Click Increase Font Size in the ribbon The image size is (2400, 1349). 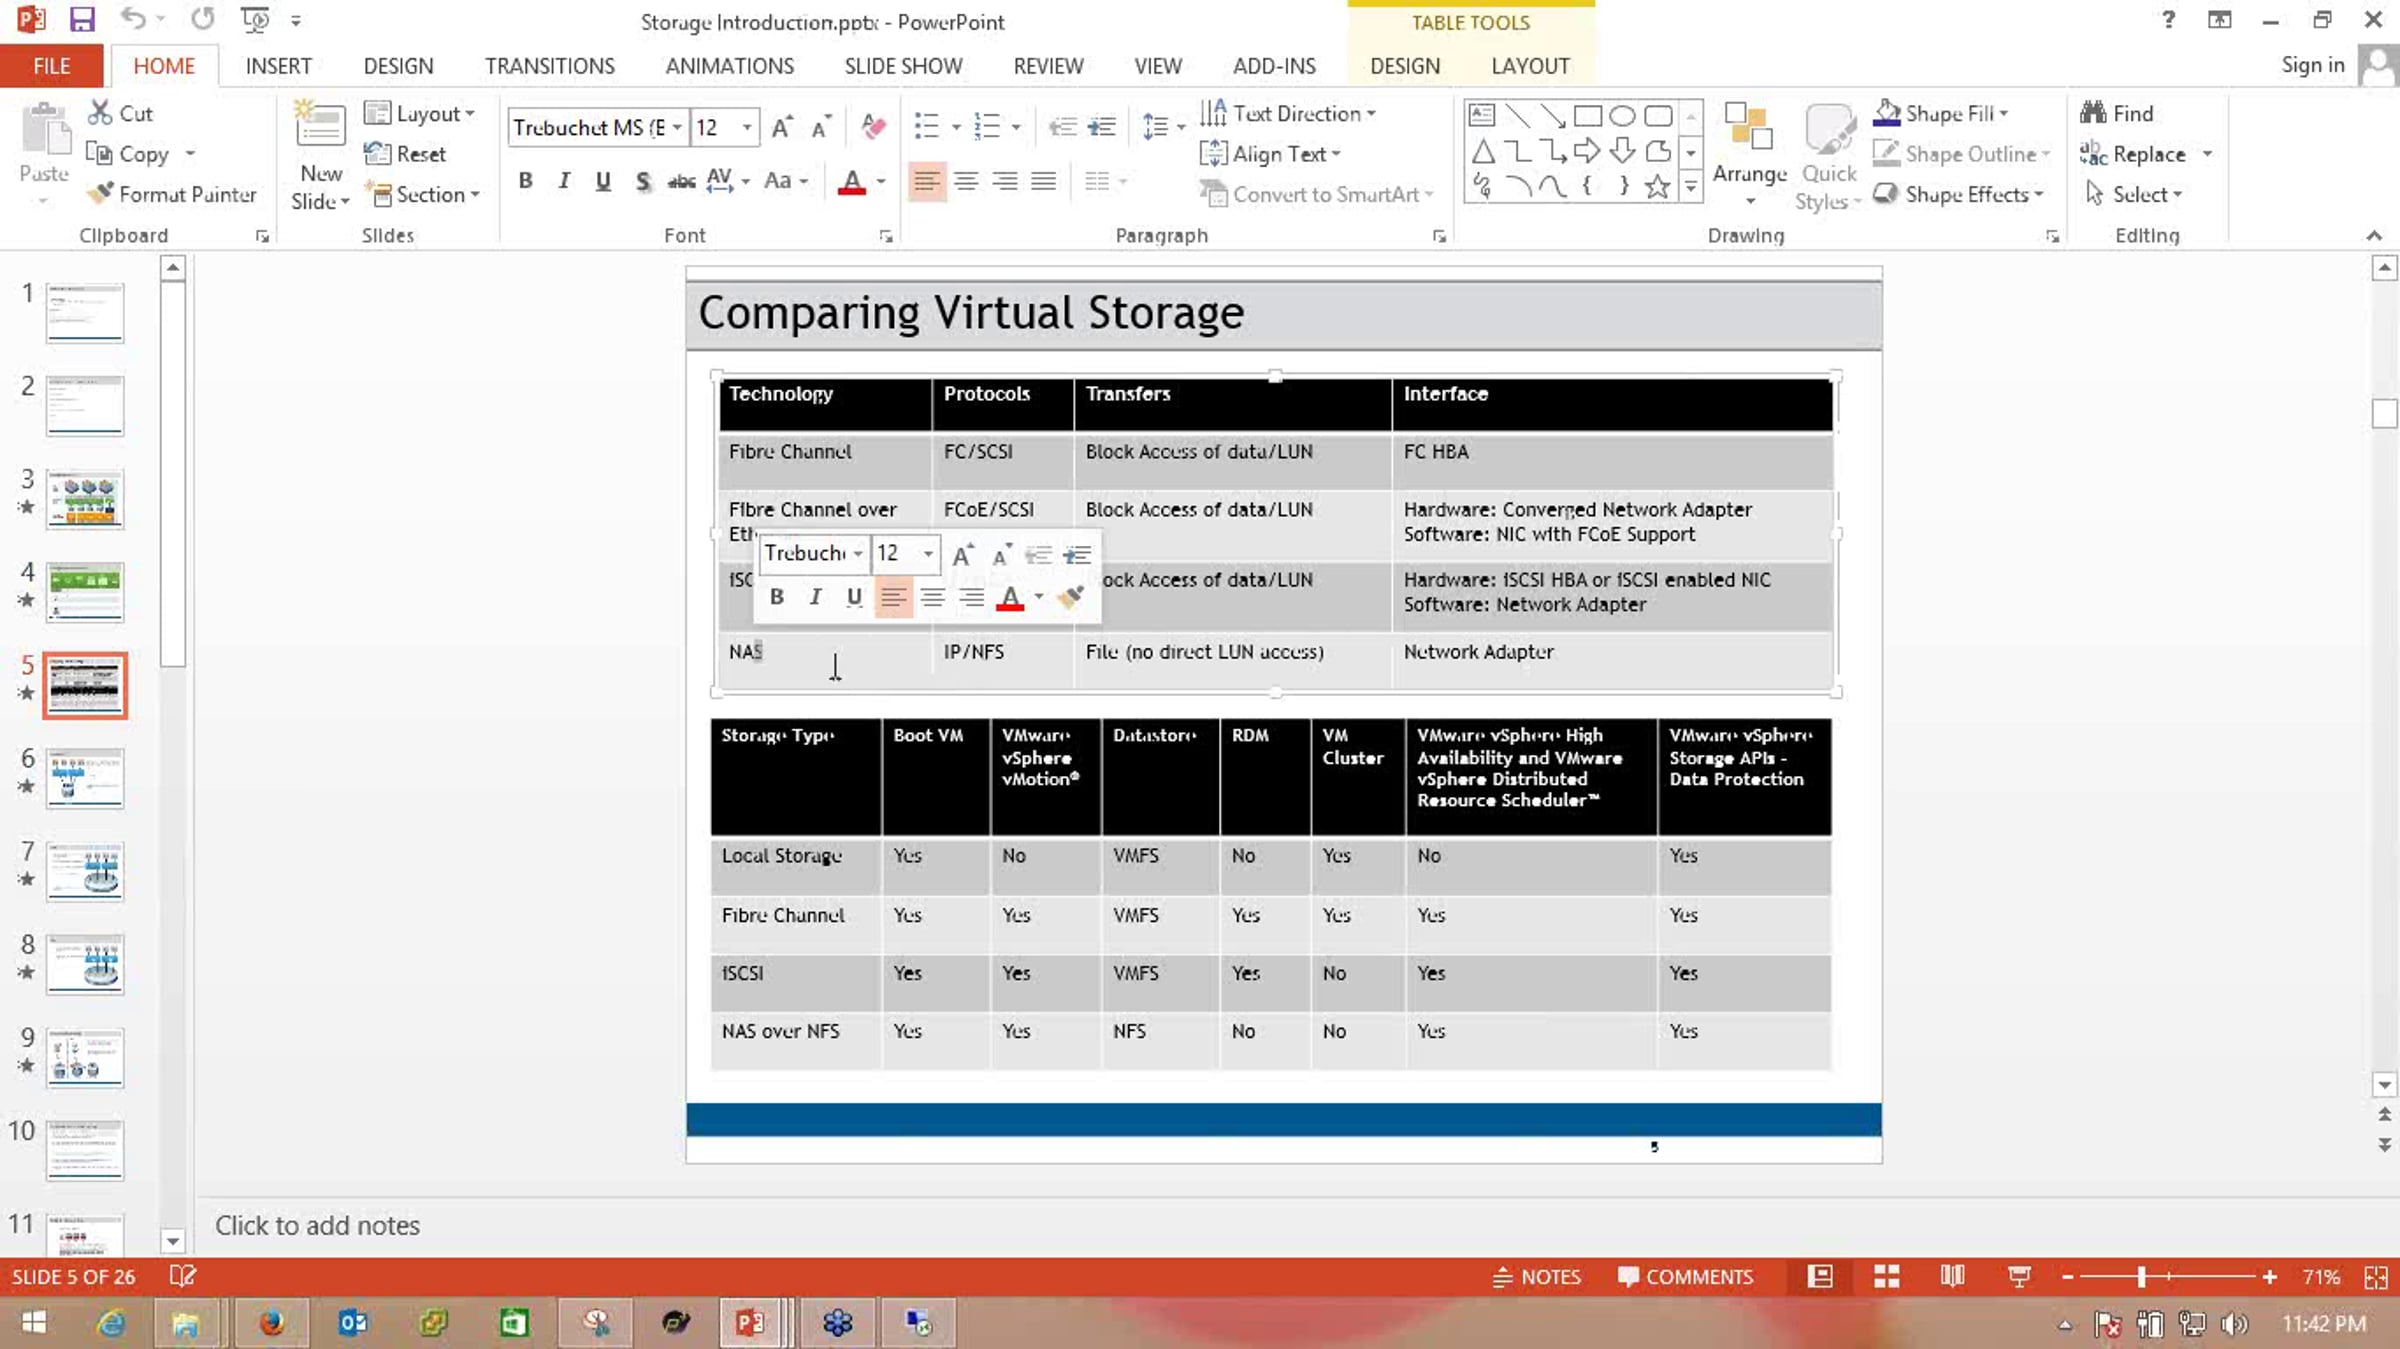click(782, 127)
